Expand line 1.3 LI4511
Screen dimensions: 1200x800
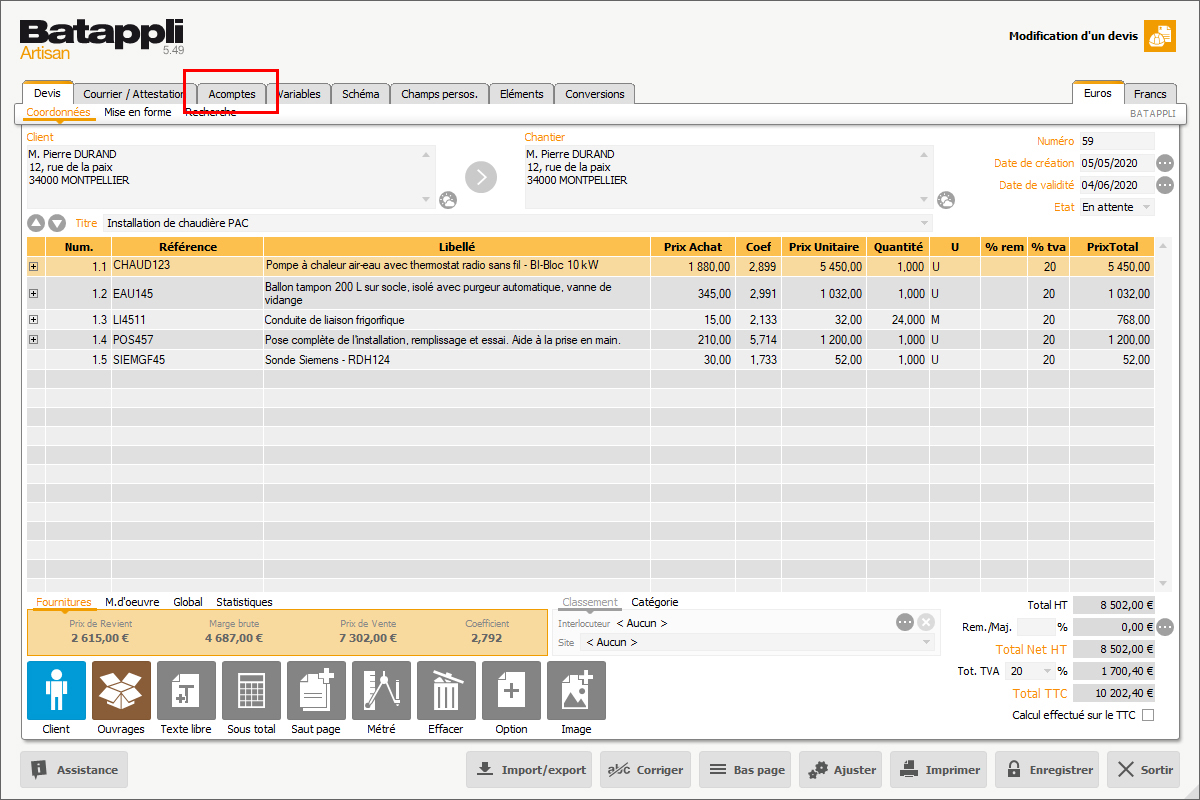[x=33, y=320]
